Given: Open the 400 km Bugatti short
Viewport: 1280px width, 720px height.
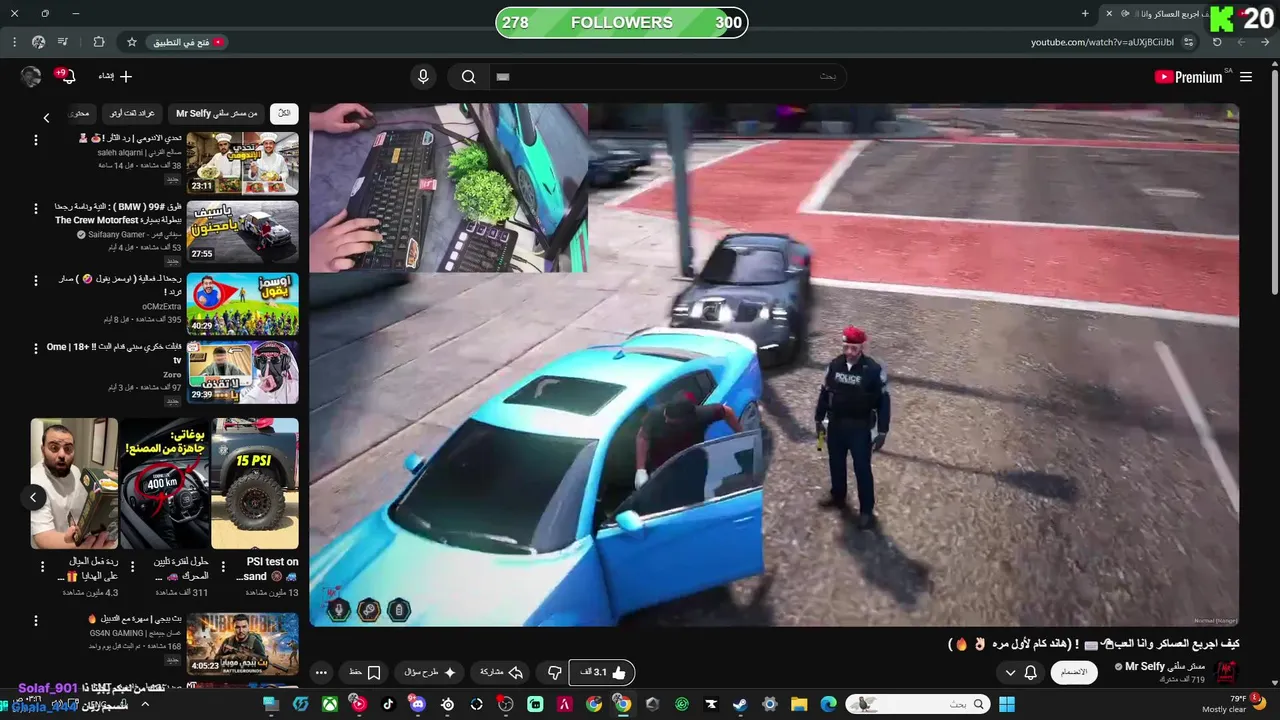Looking at the screenshot, I should tap(165, 483).
